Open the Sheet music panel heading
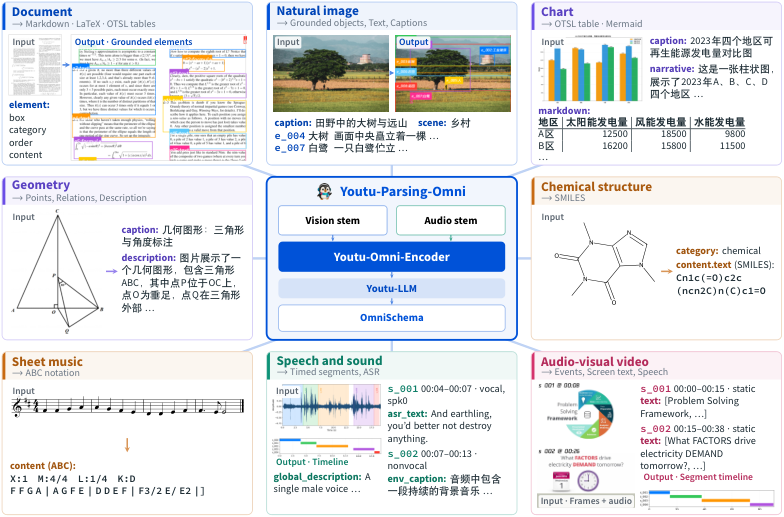Viewport: 784px width, 517px height. pos(47,362)
